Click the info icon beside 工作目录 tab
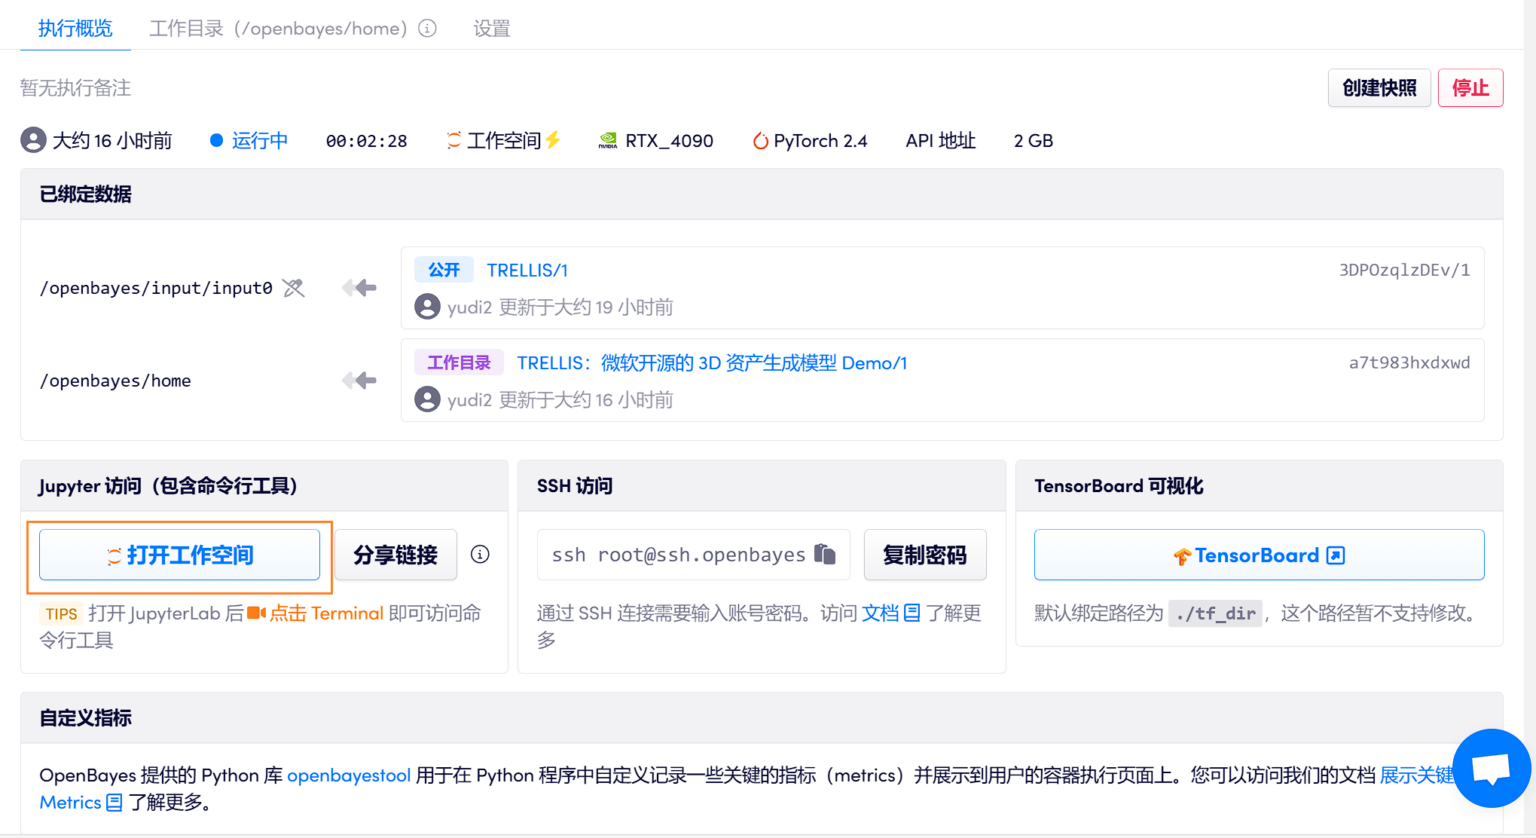This screenshot has height=838, width=1536. pos(427,28)
